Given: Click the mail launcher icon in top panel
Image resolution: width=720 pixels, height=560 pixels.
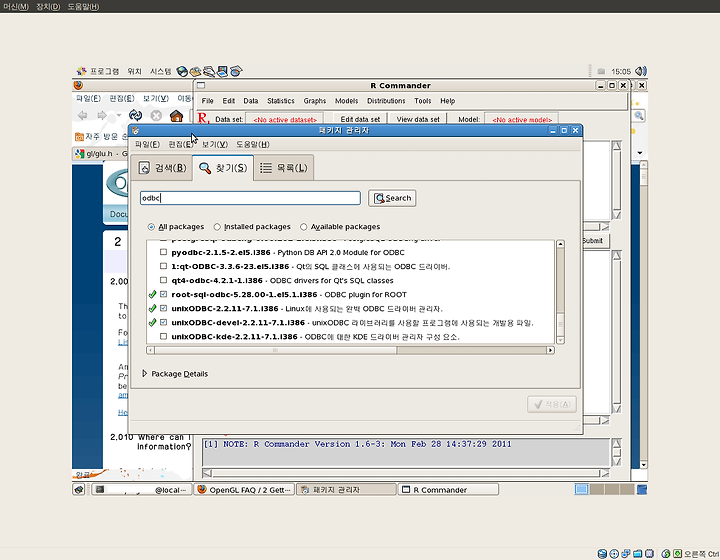Looking at the screenshot, I should pyautogui.click(x=196, y=71).
